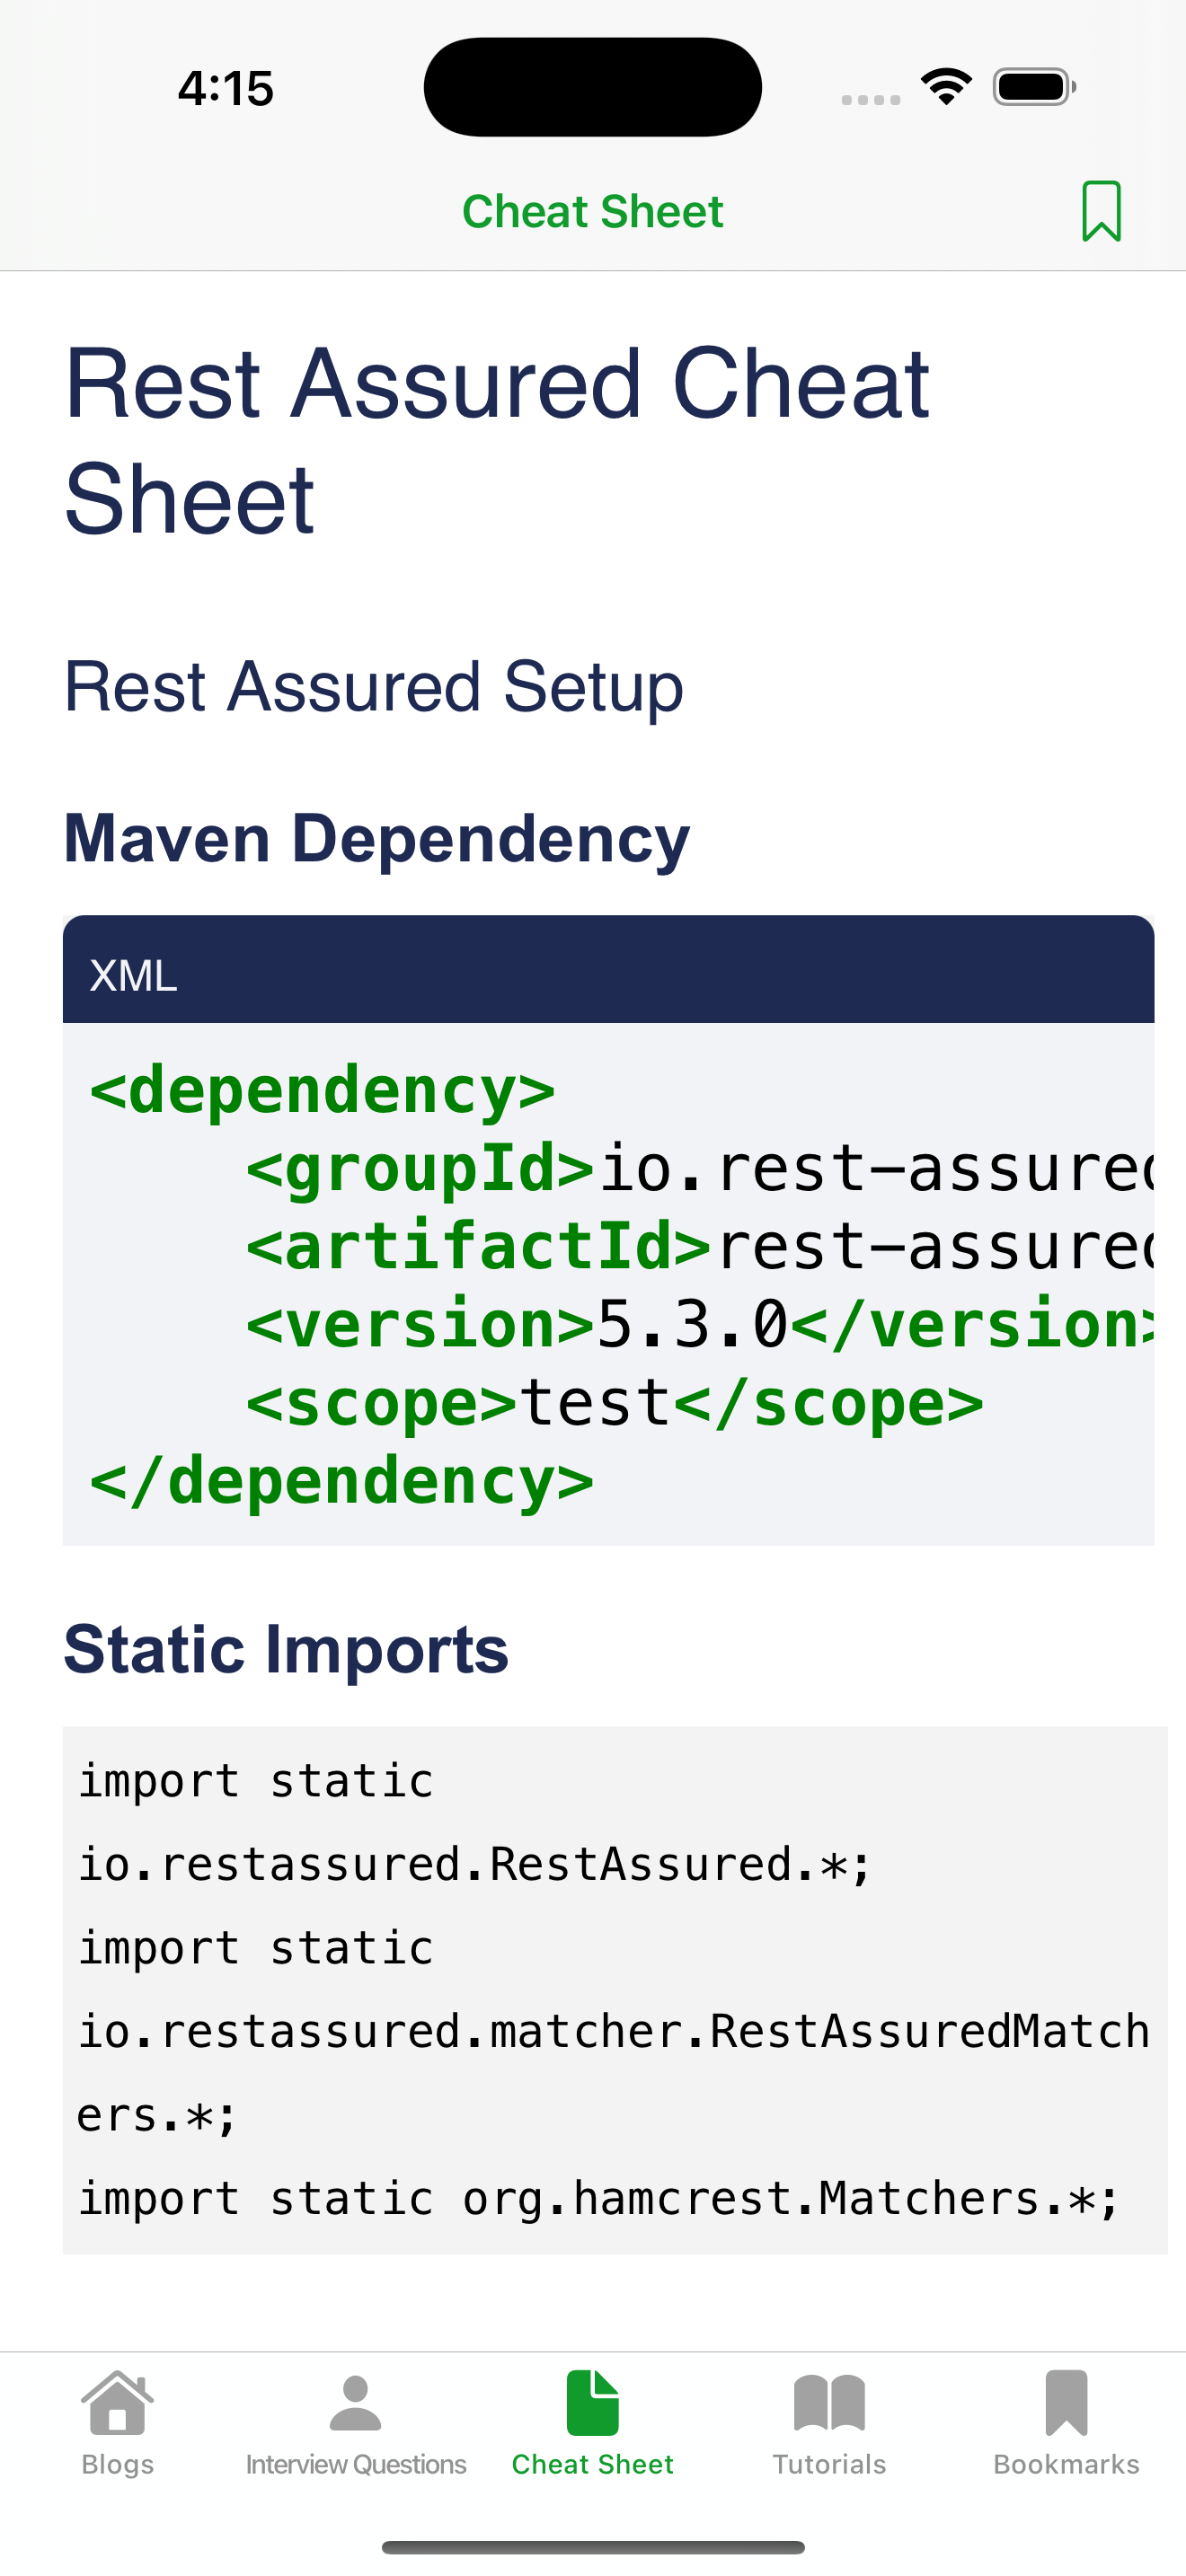
Task: Tap the XML code block header
Action: click(x=608, y=972)
